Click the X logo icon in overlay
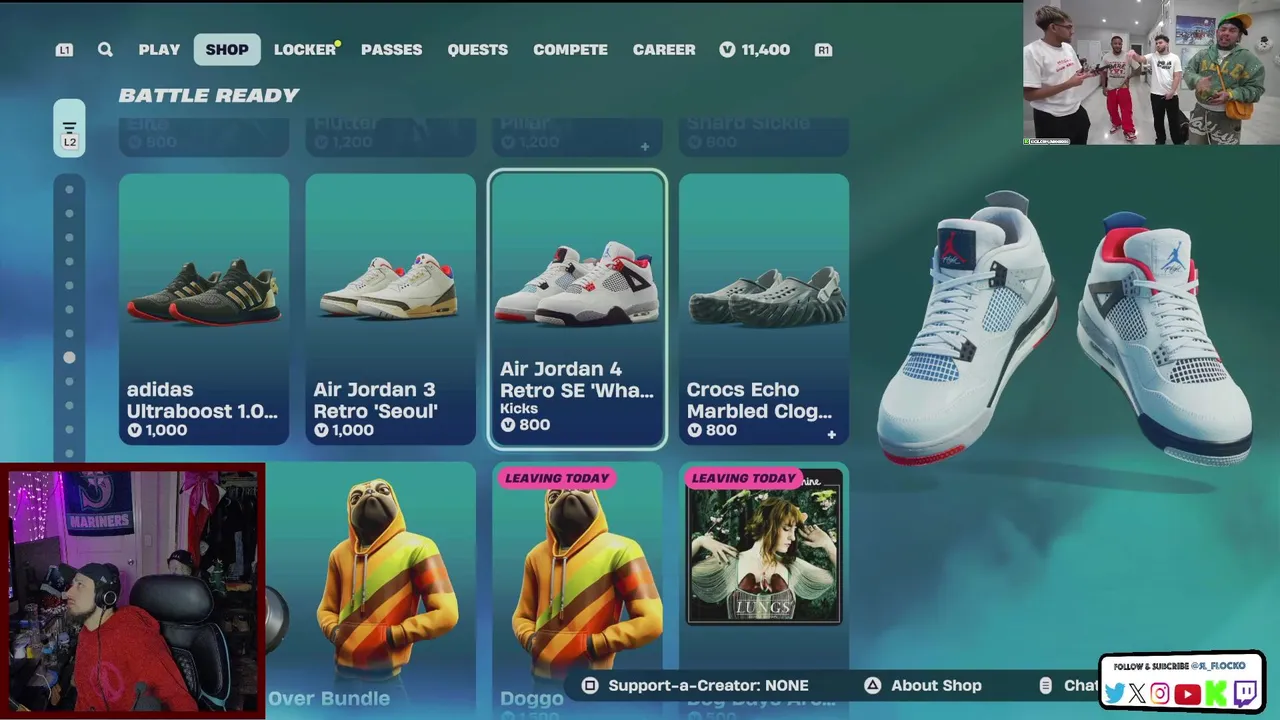The height and width of the screenshot is (720, 1280). (1137, 693)
